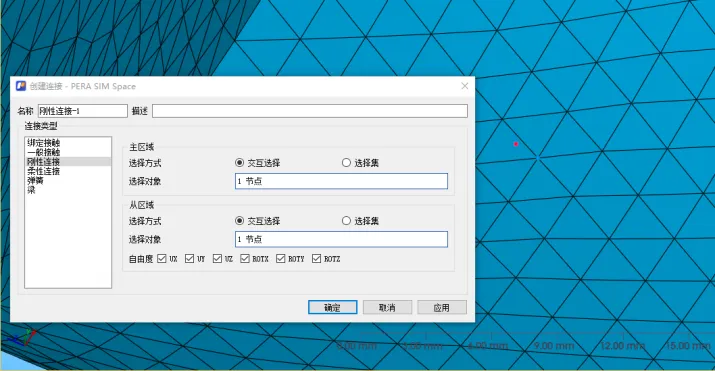The width and height of the screenshot is (715, 371).
Task: Click the red selected node on mesh
Action: click(x=516, y=144)
